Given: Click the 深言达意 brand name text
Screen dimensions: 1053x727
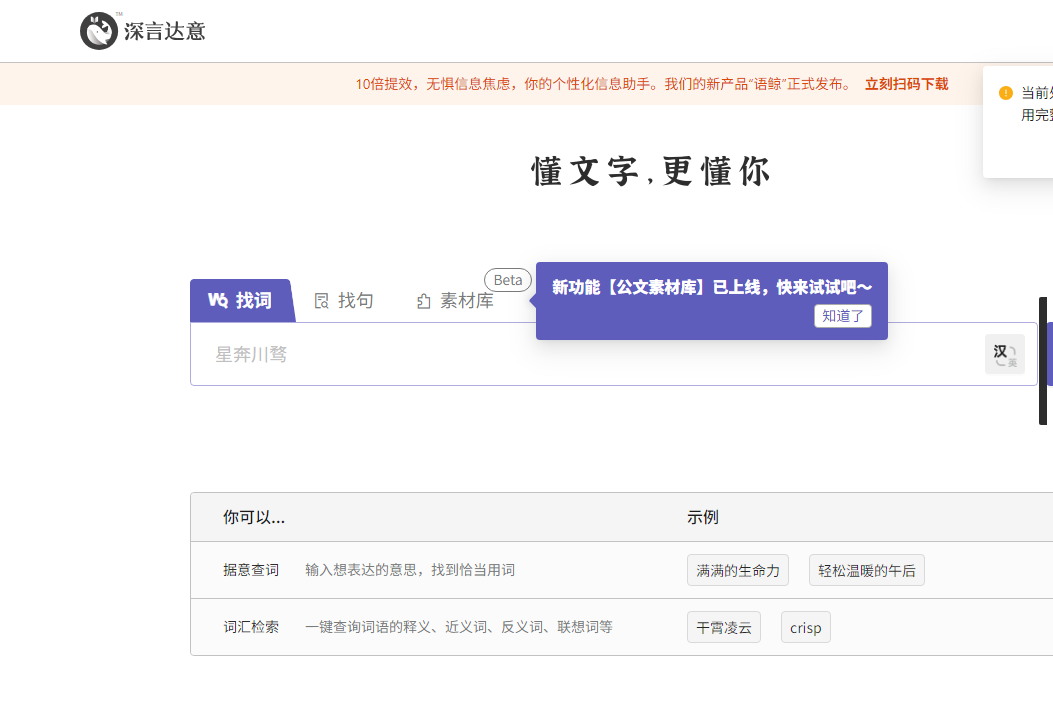Looking at the screenshot, I should click(x=165, y=32).
